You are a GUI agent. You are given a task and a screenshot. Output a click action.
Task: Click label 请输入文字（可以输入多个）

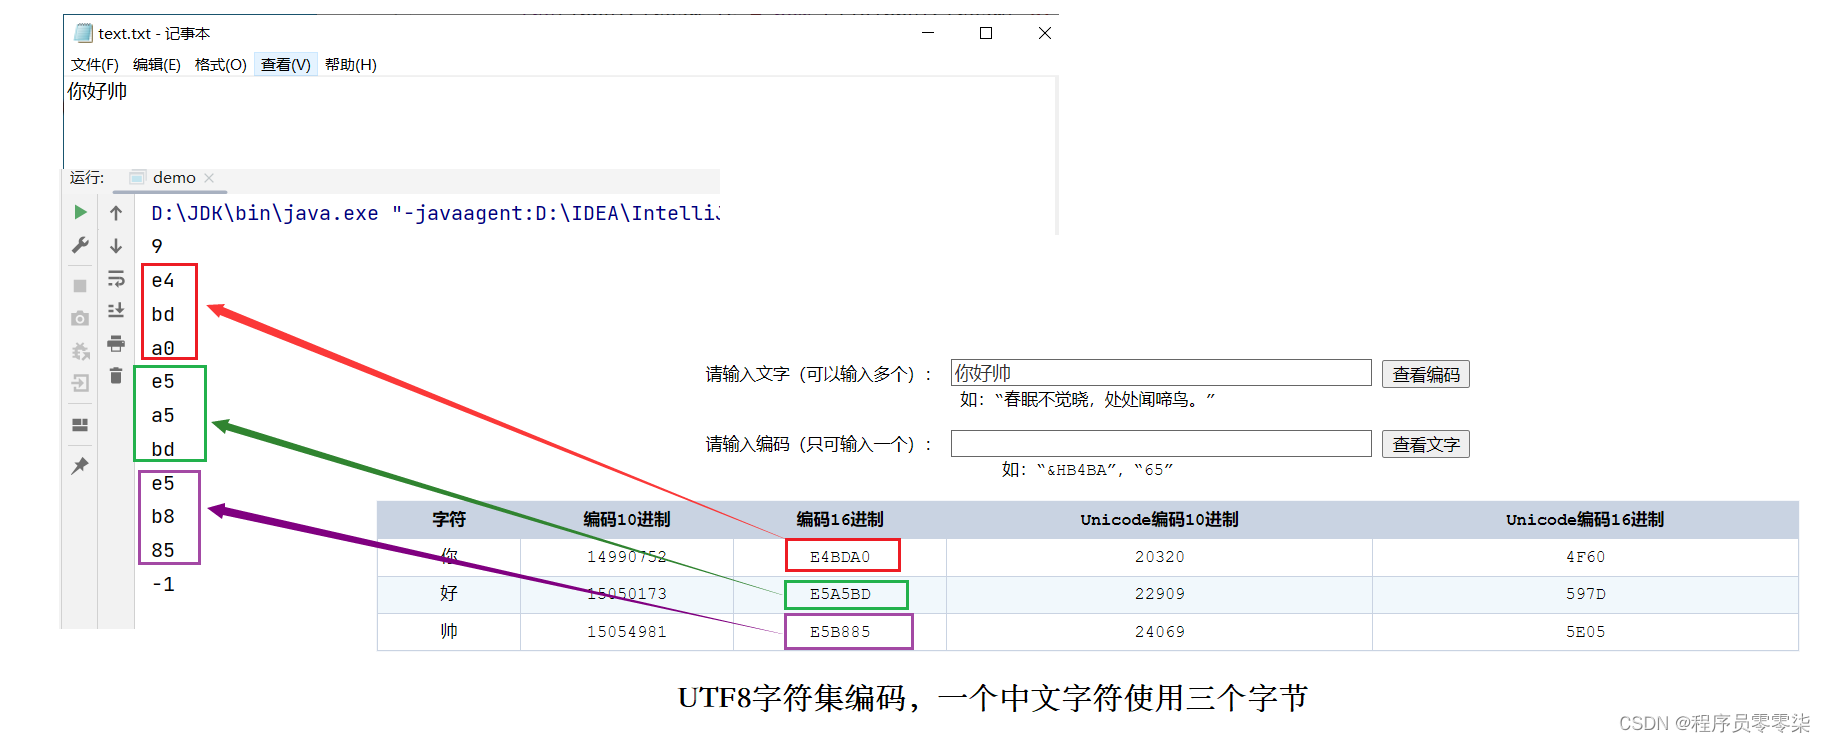pyautogui.click(x=818, y=374)
